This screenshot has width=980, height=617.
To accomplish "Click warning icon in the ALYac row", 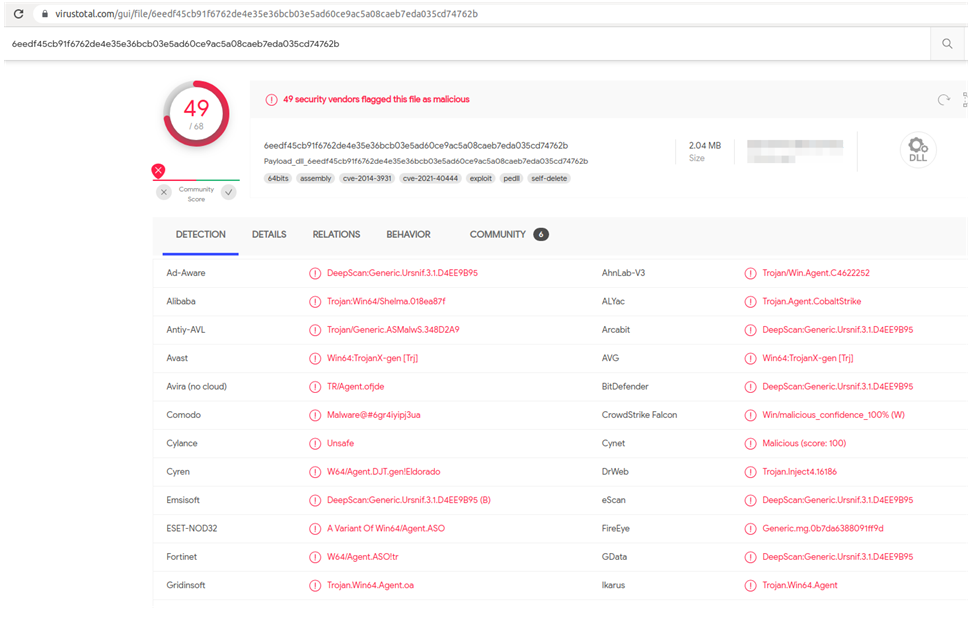I will (750, 301).
